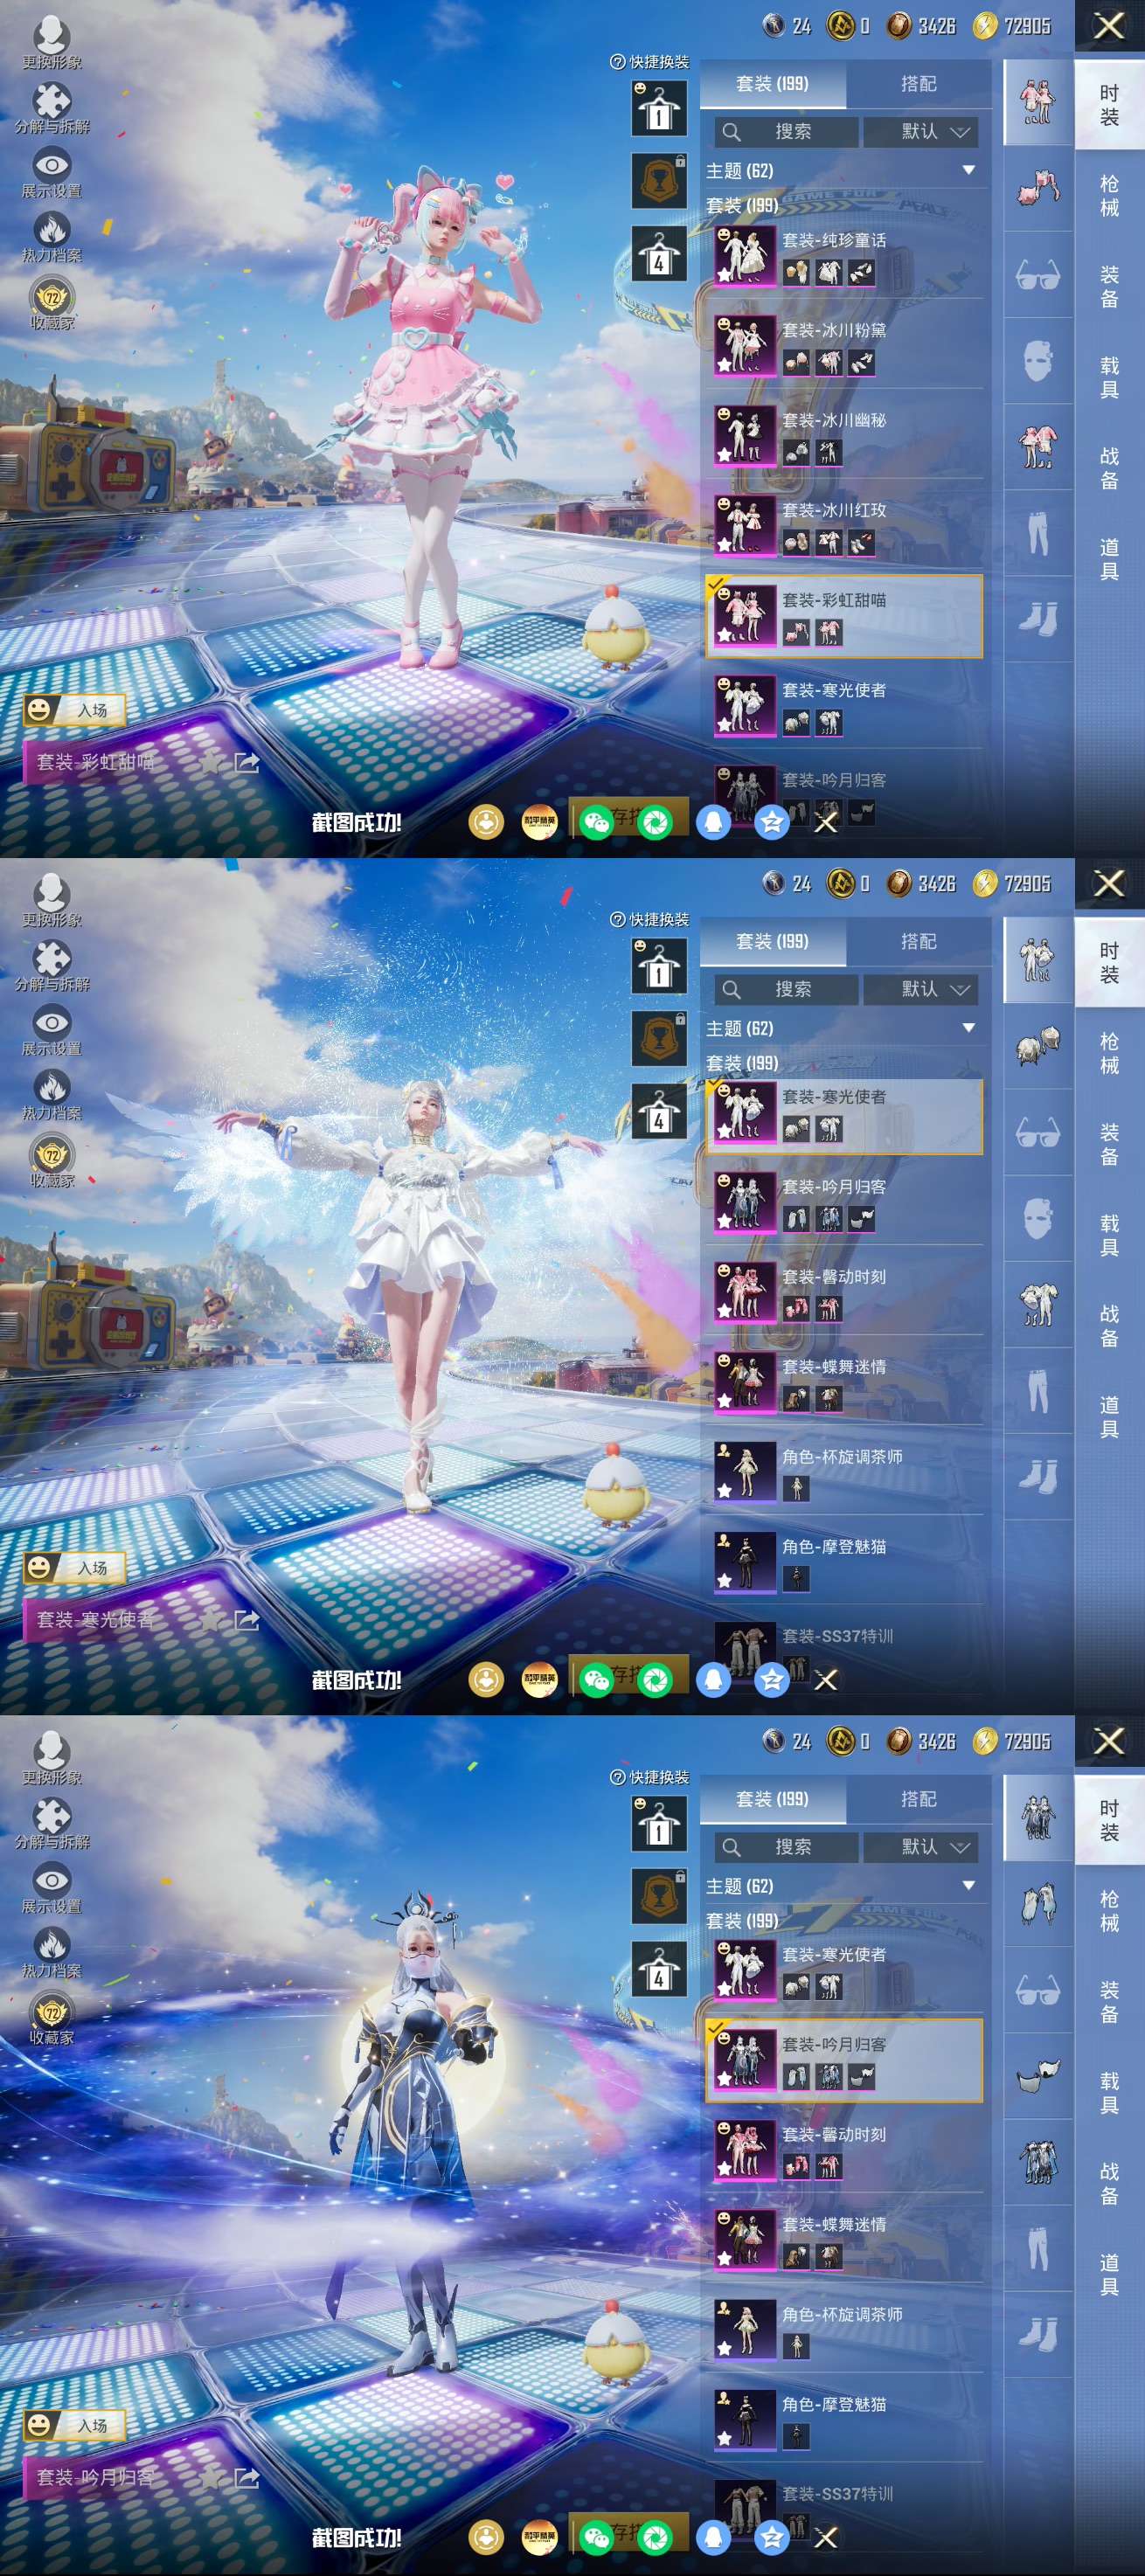Toggle 展示设置 eye on the 吟月归客 preview screen
Image resolution: width=1145 pixels, height=2576 pixels.
point(52,1888)
